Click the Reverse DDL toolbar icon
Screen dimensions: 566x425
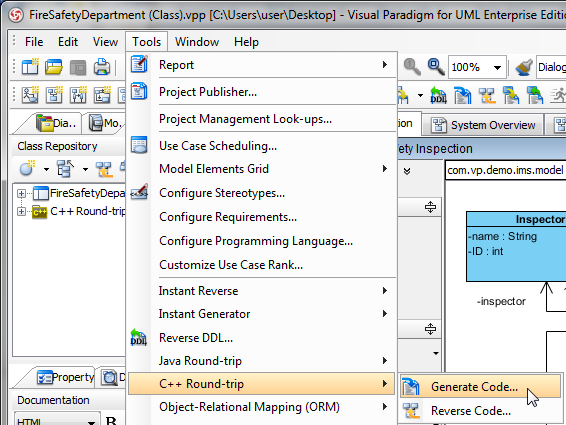click(x=438, y=95)
